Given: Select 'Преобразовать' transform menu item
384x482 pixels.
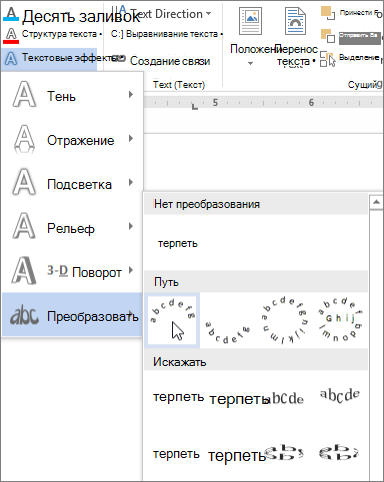Looking at the screenshot, I should [x=73, y=315].
